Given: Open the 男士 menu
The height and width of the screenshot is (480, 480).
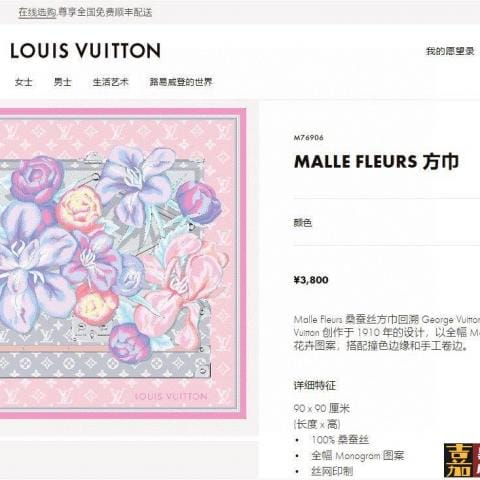Looking at the screenshot, I should click(x=62, y=82).
